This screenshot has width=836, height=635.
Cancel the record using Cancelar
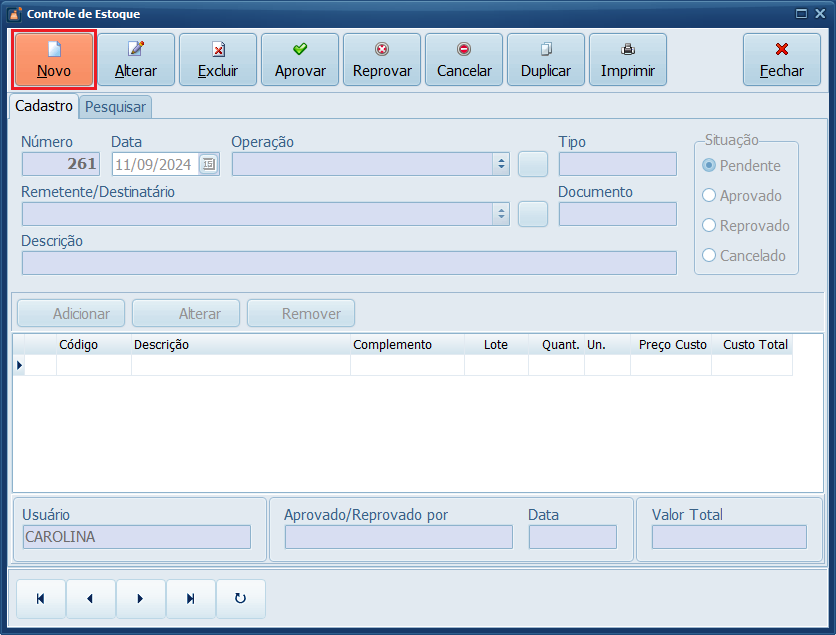[464, 60]
